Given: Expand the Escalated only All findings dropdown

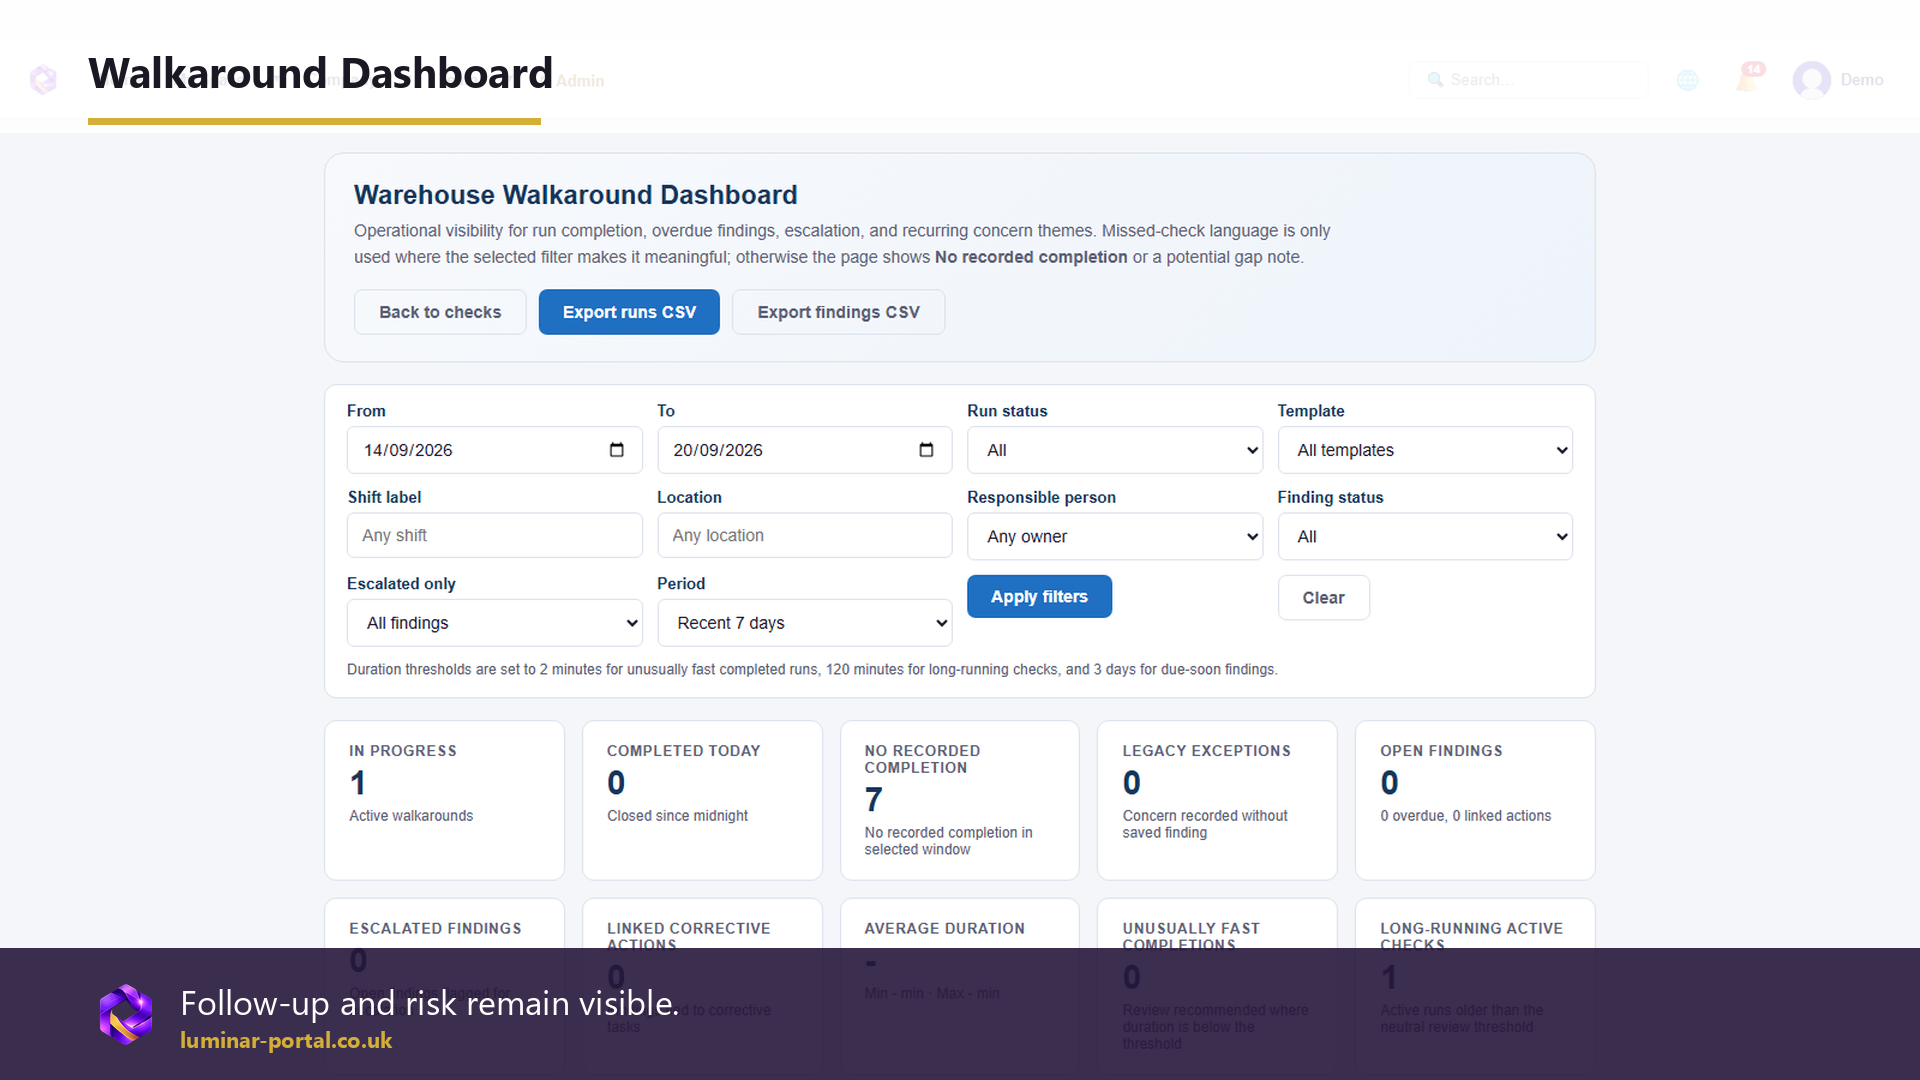Looking at the screenshot, I should click(494, 623).
